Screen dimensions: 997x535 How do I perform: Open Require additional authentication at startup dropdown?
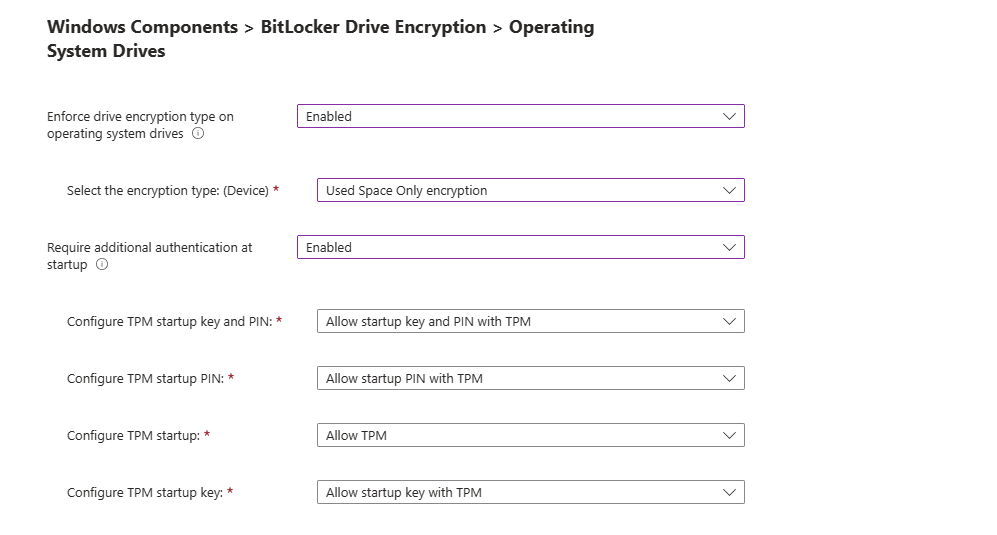(x=520, y=247)
